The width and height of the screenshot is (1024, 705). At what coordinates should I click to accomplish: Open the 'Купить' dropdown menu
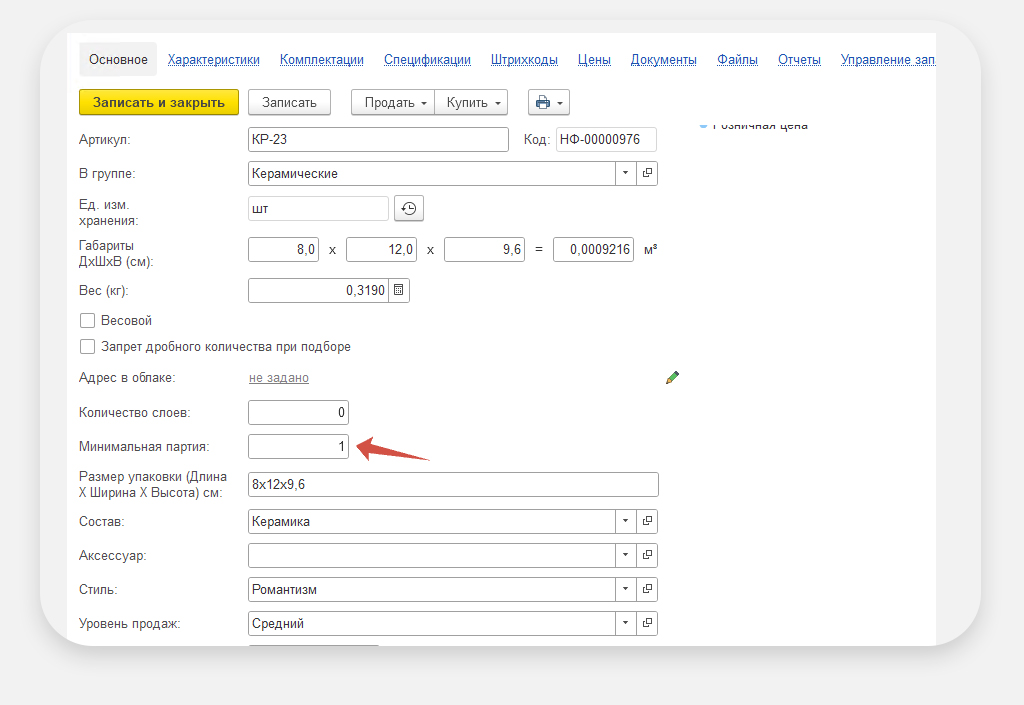471,102
